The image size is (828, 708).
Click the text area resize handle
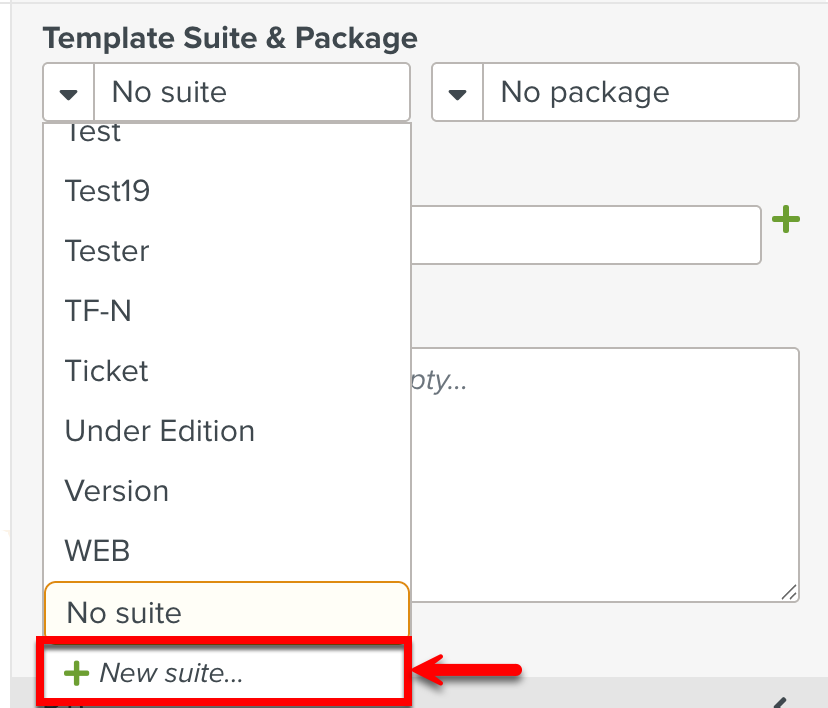pyautogui.click(x=790, y=592)
